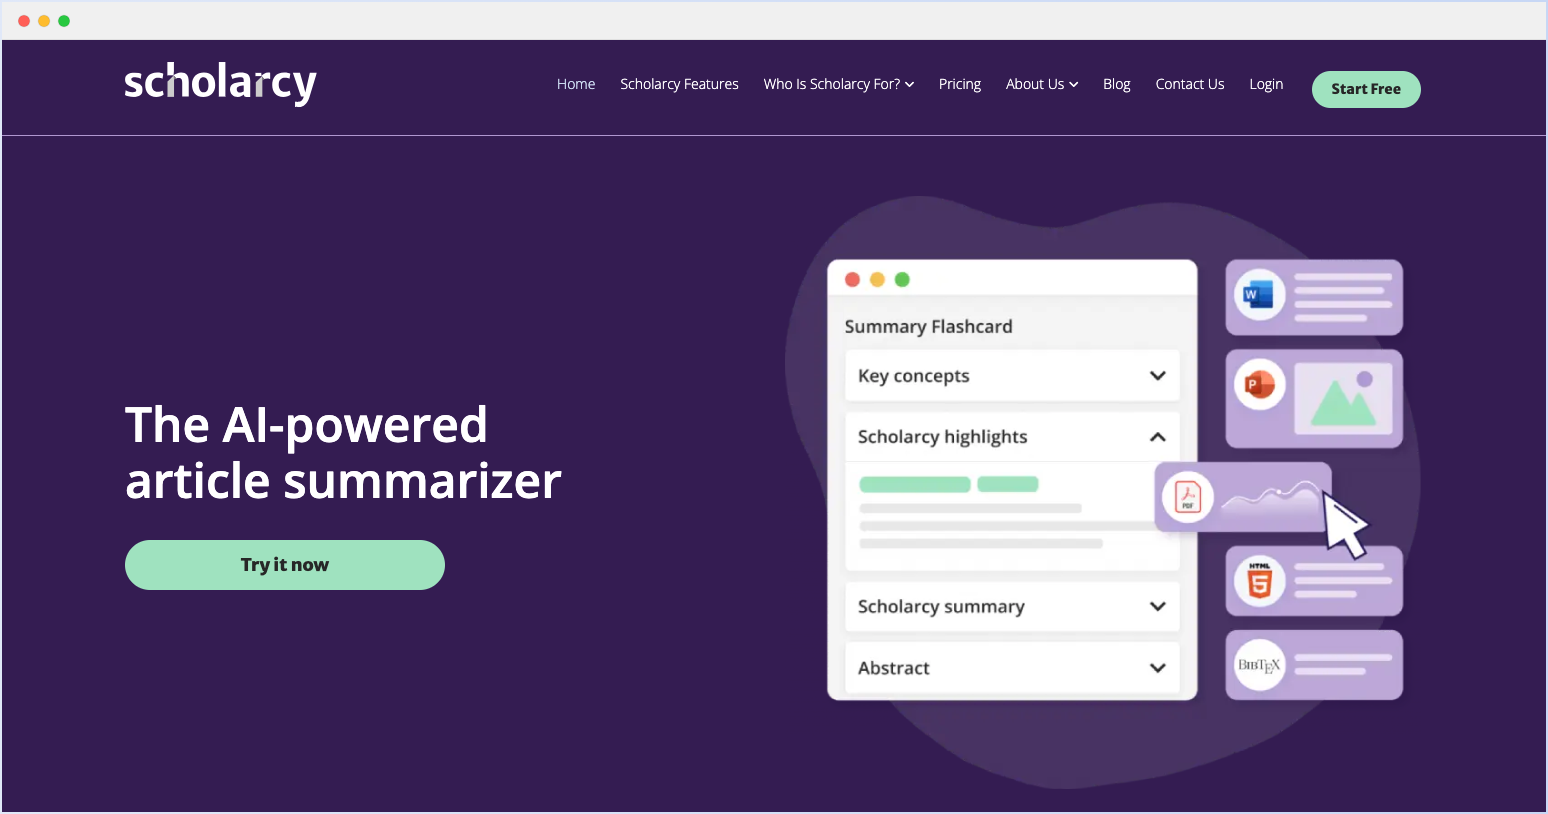
Task: Expand the Scholarcy summary section
Action: (1157, 607)
